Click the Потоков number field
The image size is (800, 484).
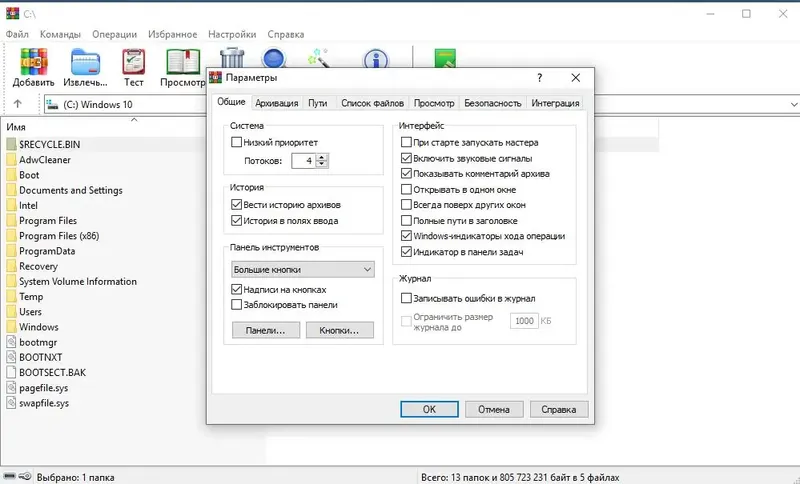coord(304,161)
